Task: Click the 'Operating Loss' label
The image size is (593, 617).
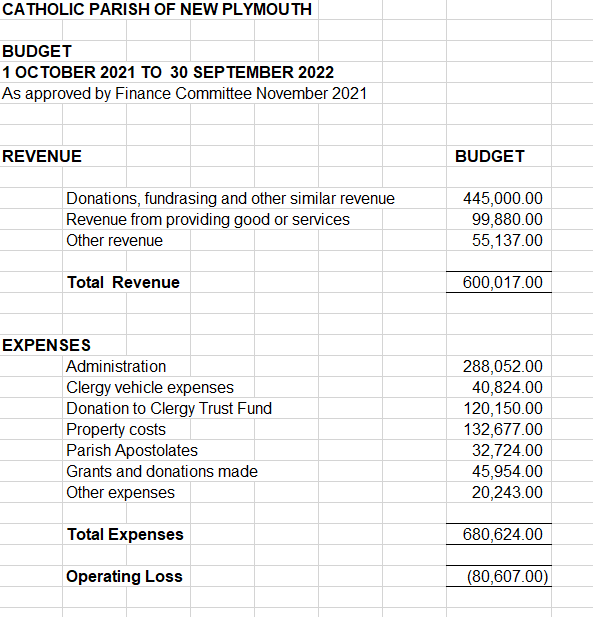Action: point(124,576)
